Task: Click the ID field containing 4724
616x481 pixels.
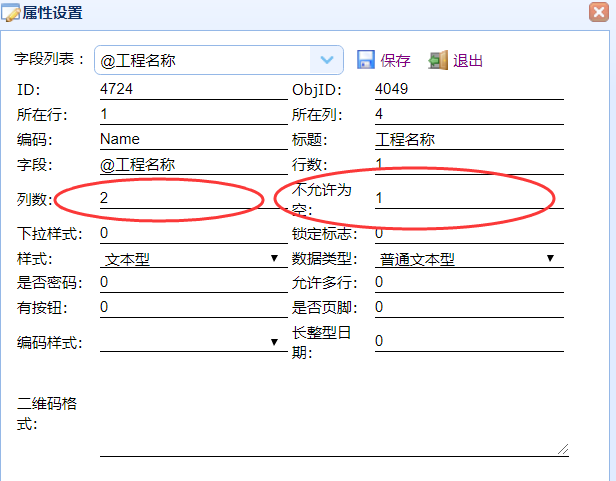Action: [194, 89]
